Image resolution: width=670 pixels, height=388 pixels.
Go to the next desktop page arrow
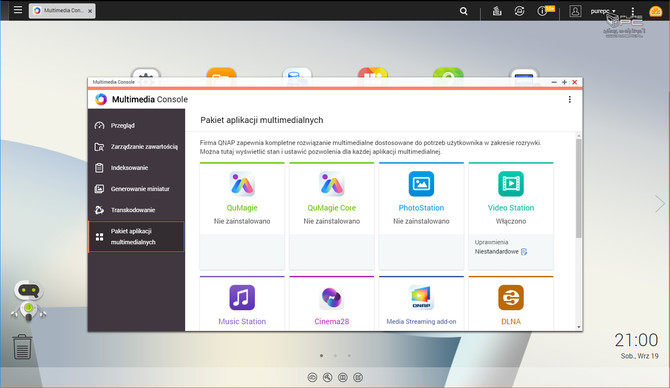660,203
